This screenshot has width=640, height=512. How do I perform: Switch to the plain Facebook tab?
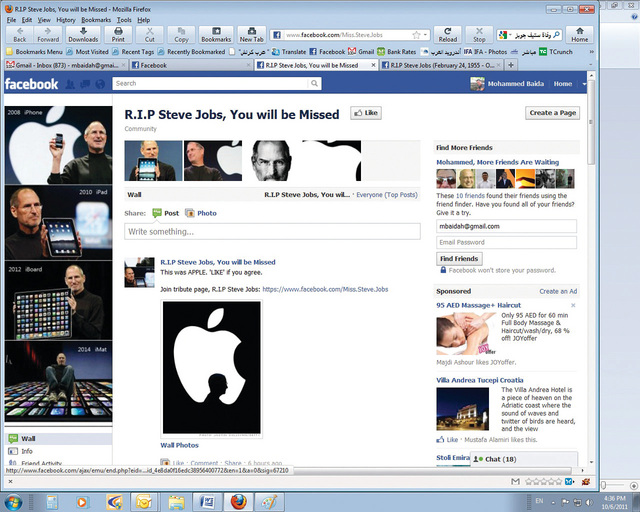pyautogui.click(x=191, y=65)
